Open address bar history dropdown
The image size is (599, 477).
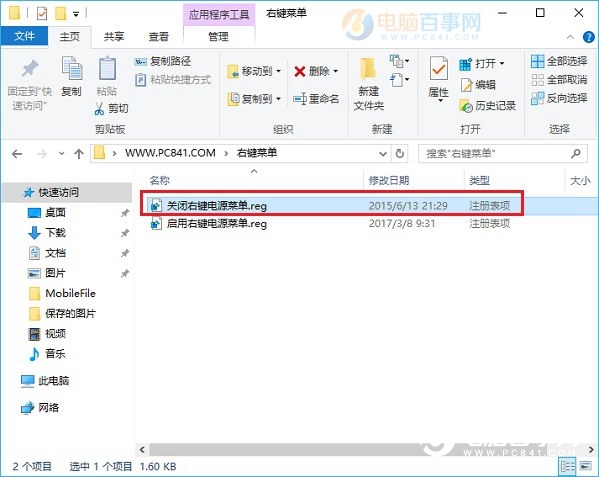point(383,154)
